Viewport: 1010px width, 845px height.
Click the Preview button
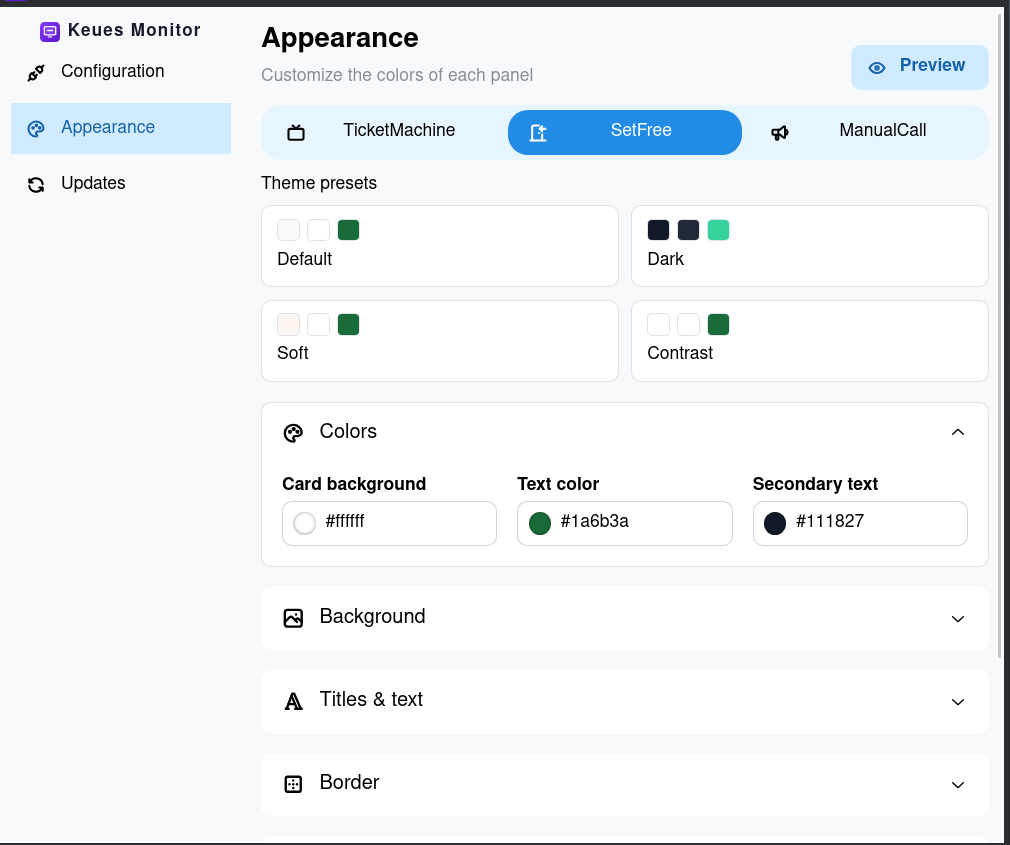point(920,67)
